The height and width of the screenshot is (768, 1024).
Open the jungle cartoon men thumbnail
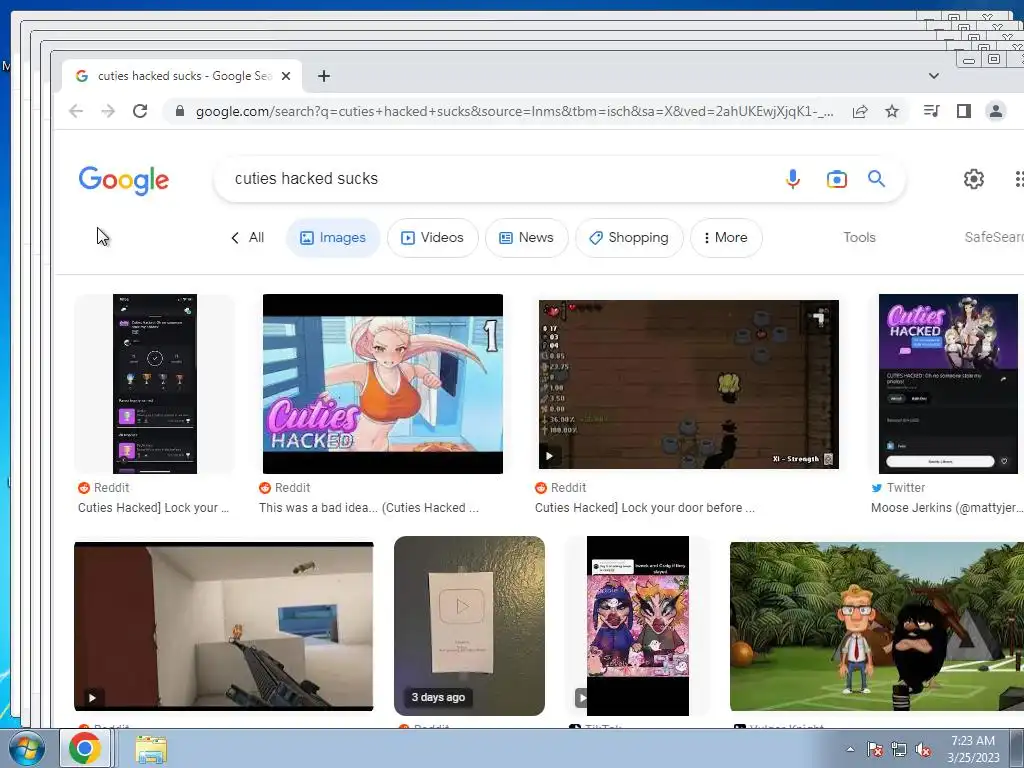coord(876,626)
